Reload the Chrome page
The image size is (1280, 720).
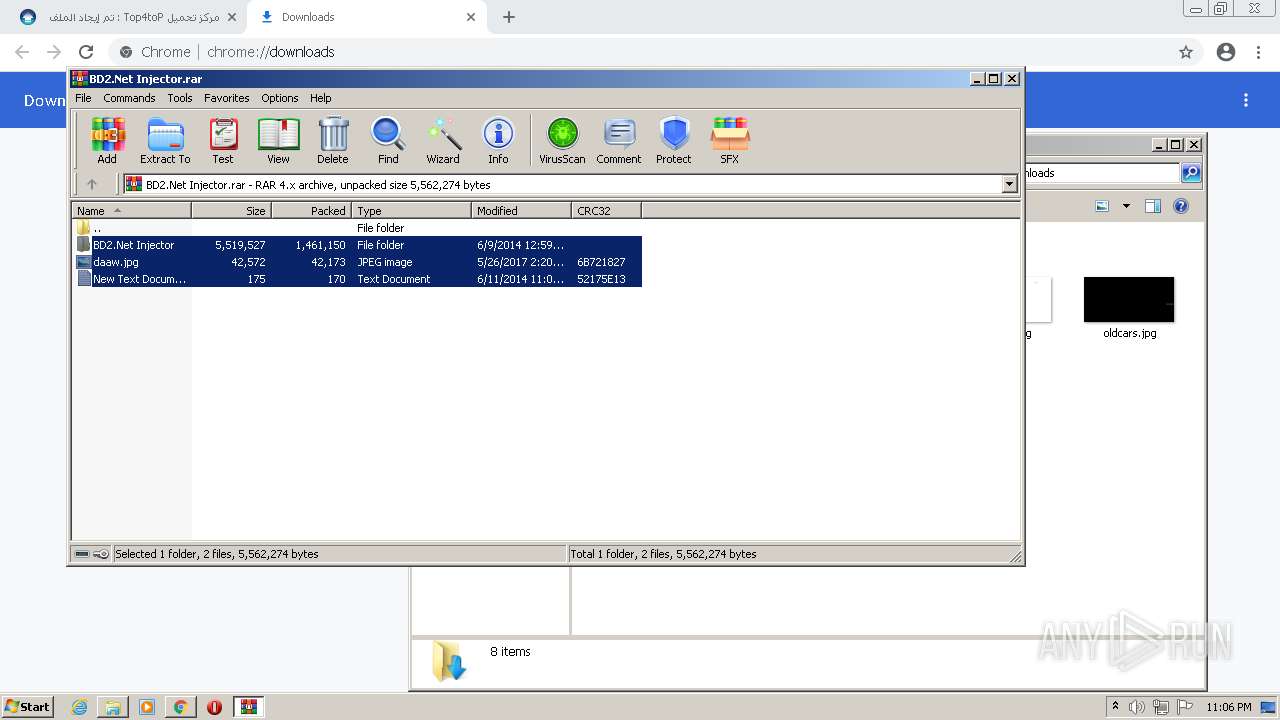coord(86,52)
